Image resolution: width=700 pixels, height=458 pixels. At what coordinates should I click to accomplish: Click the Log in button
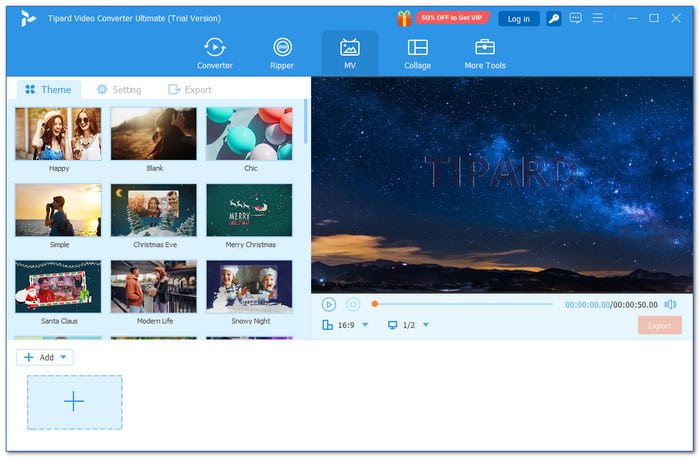pyautogui.click(x=519, y=18)
